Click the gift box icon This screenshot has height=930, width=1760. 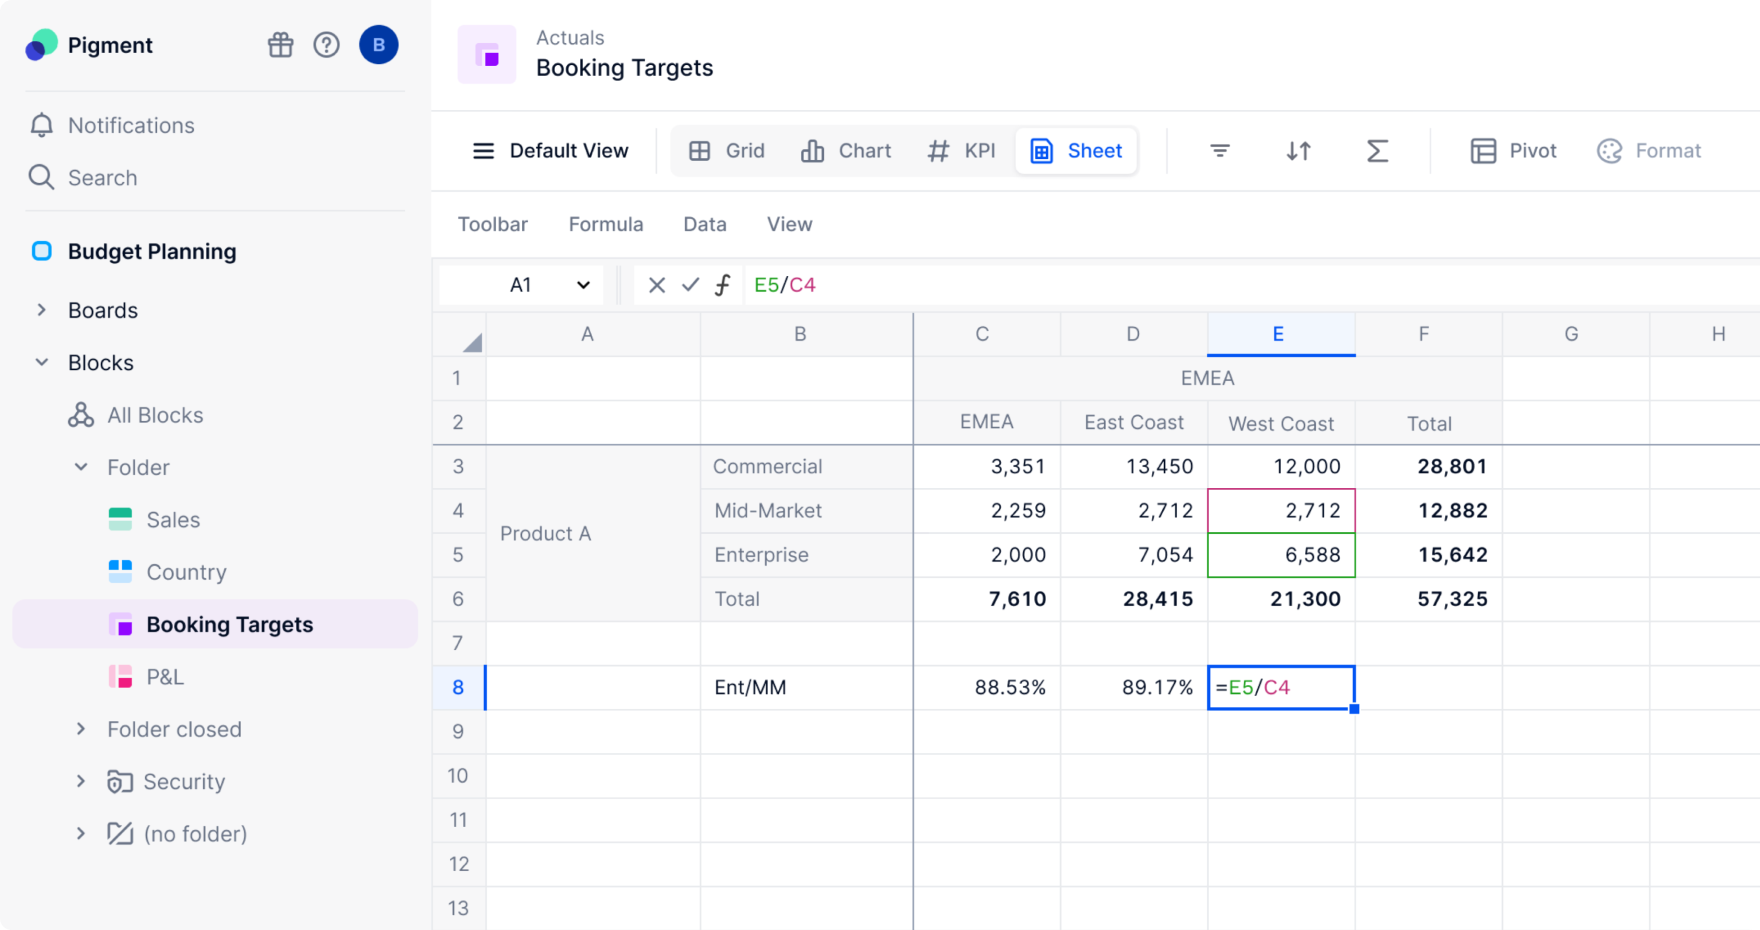(280, 45)
